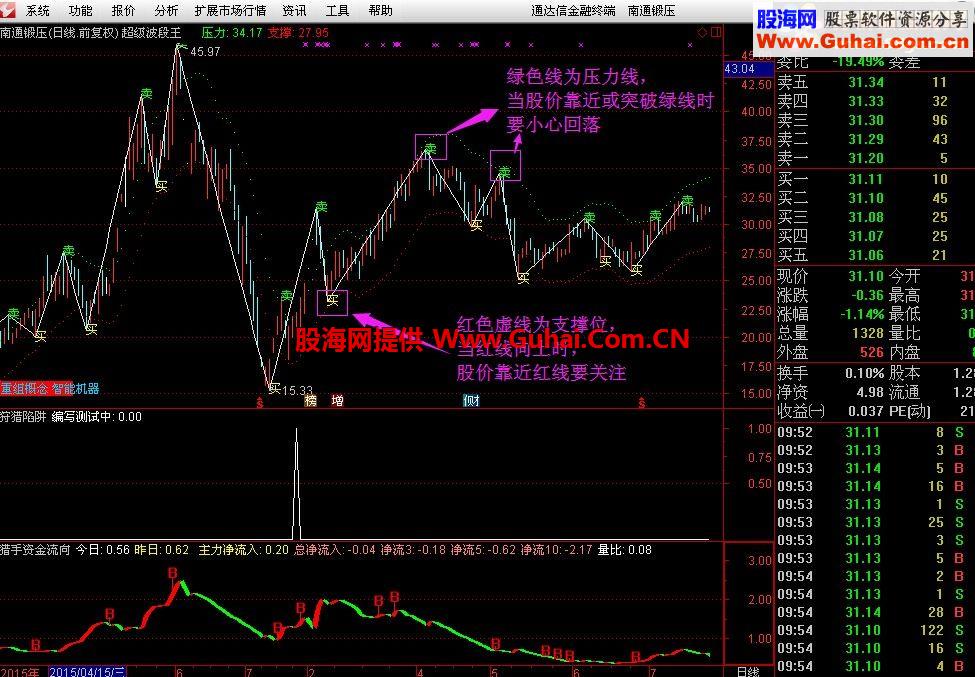The width and height of the screenshot is (975, 677).
Task: Click the 量比: 0.08 readout
Action: [x=624, y=550]
